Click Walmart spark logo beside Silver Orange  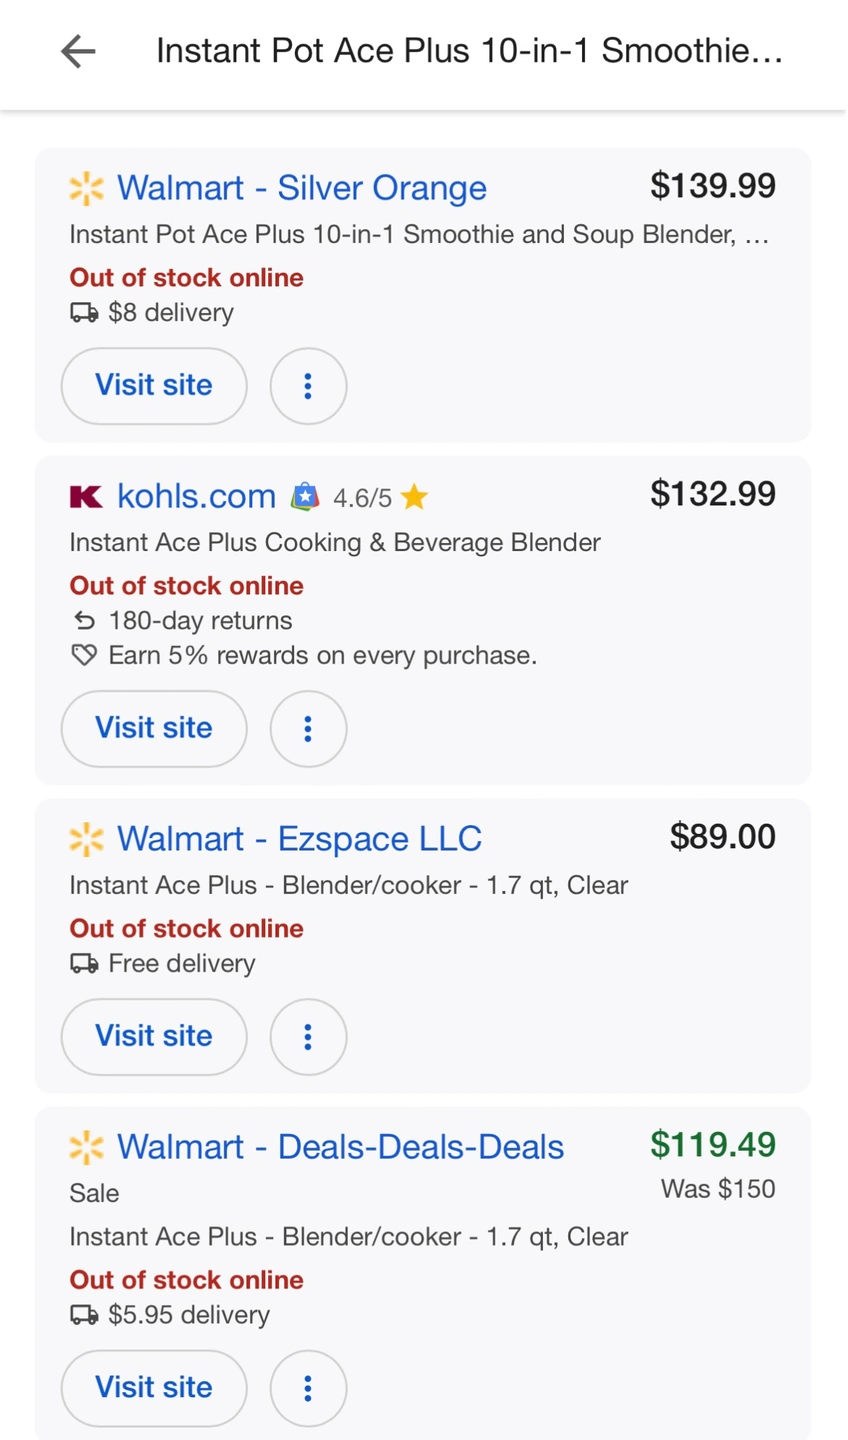86,188
